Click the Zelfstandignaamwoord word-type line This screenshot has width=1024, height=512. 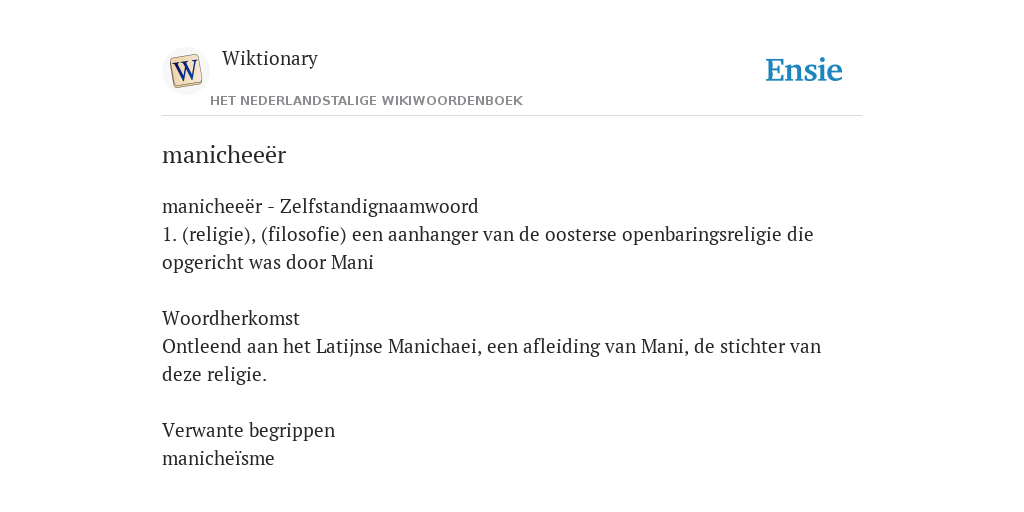[320, 206]
